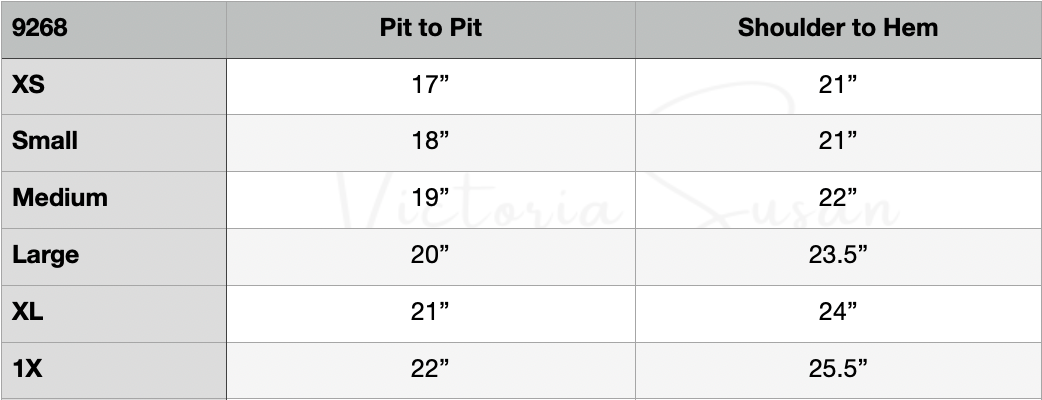Click the XS row label
The height and width of the screenshot is (400, 1042).
coord(28,85)
